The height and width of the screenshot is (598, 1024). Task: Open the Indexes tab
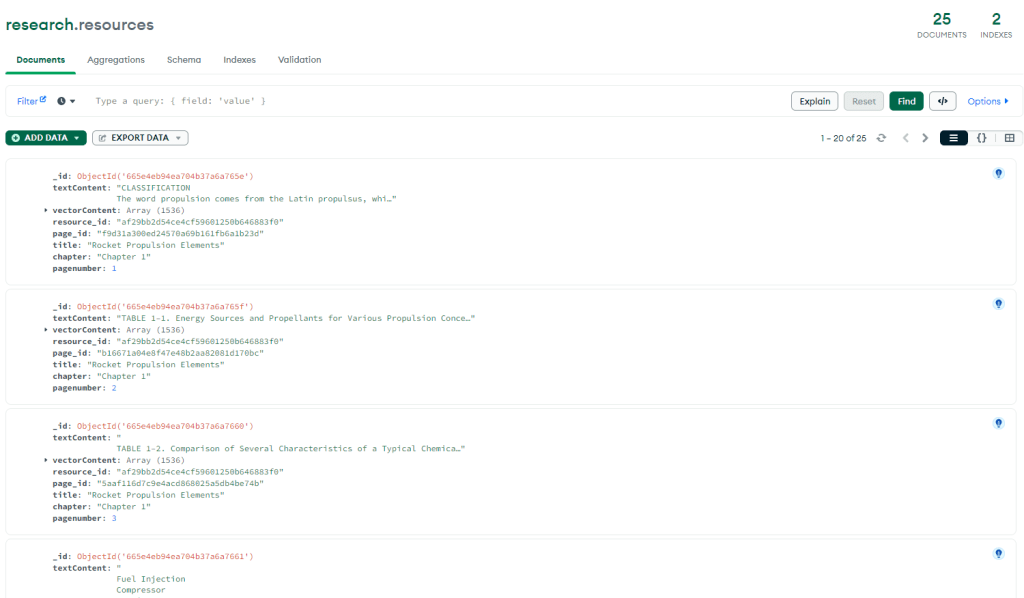pyautogui.click(x=239, y=60)
